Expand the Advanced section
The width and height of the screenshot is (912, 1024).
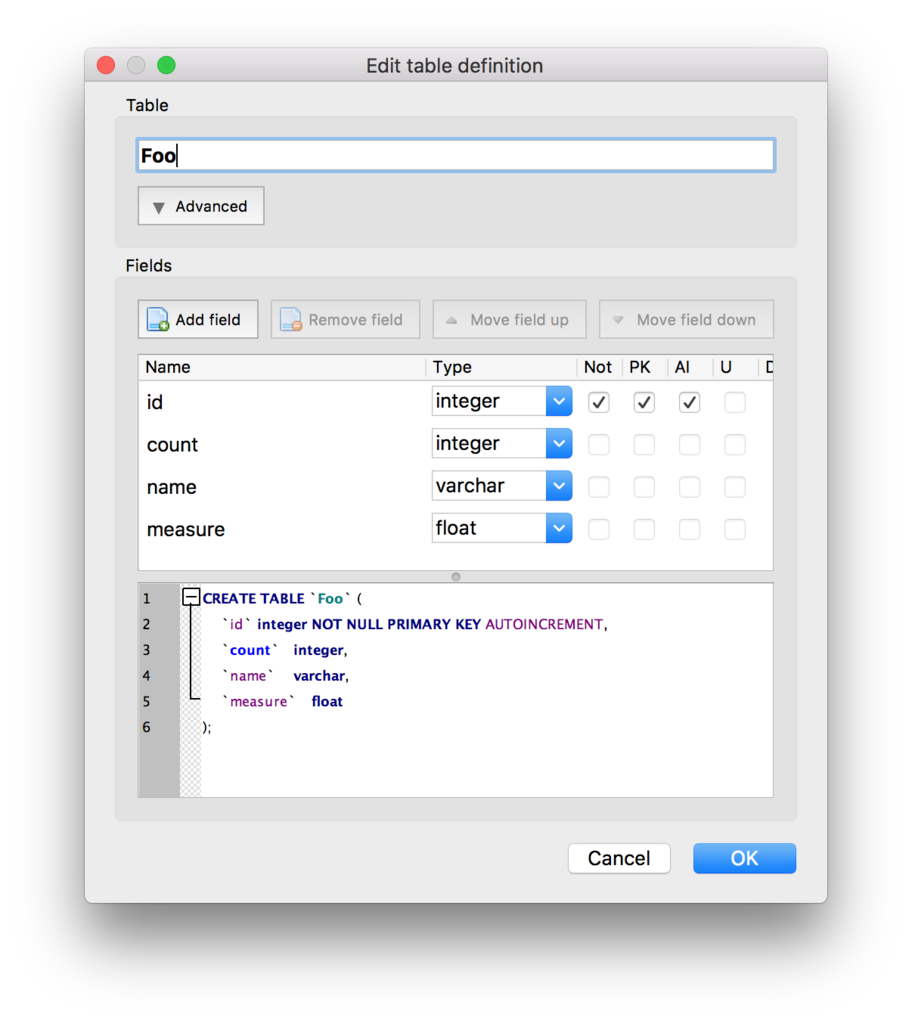click(x=201, y=206)
